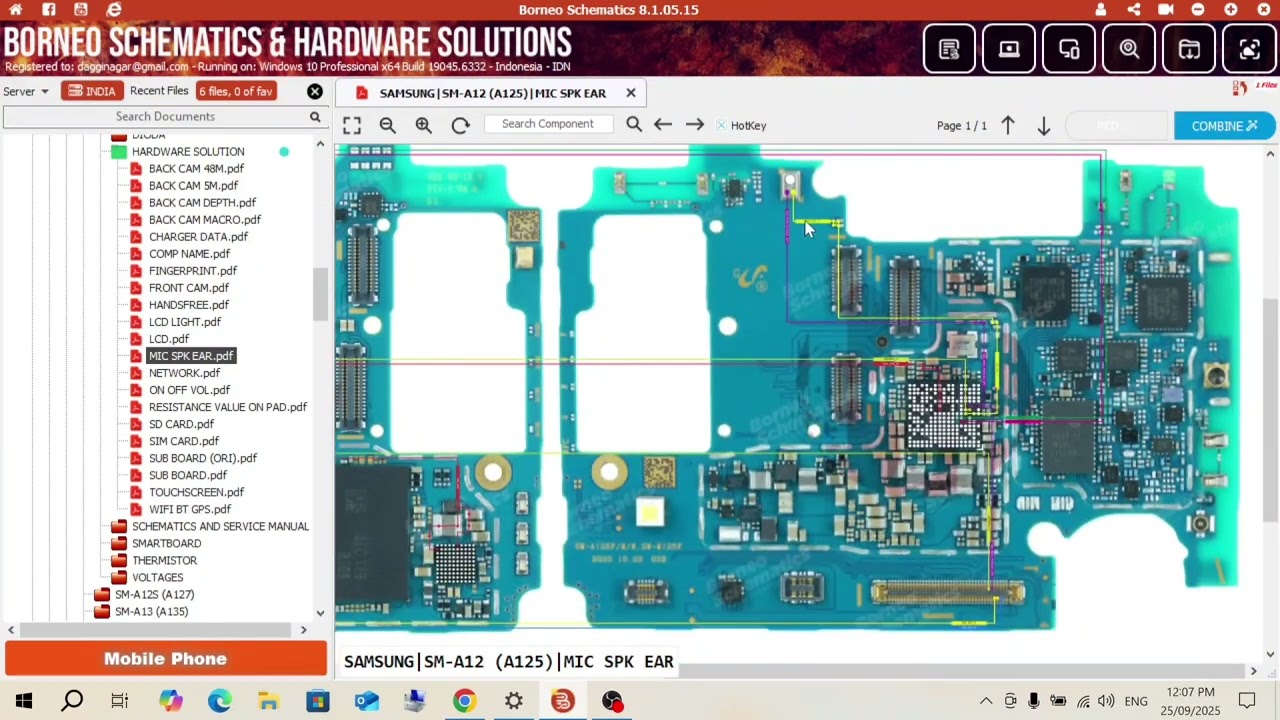Expand the SCHEMATICS AND SERVICE MANUAL folder
Screen dimensions: 1280x720
[x=220, y=526]
